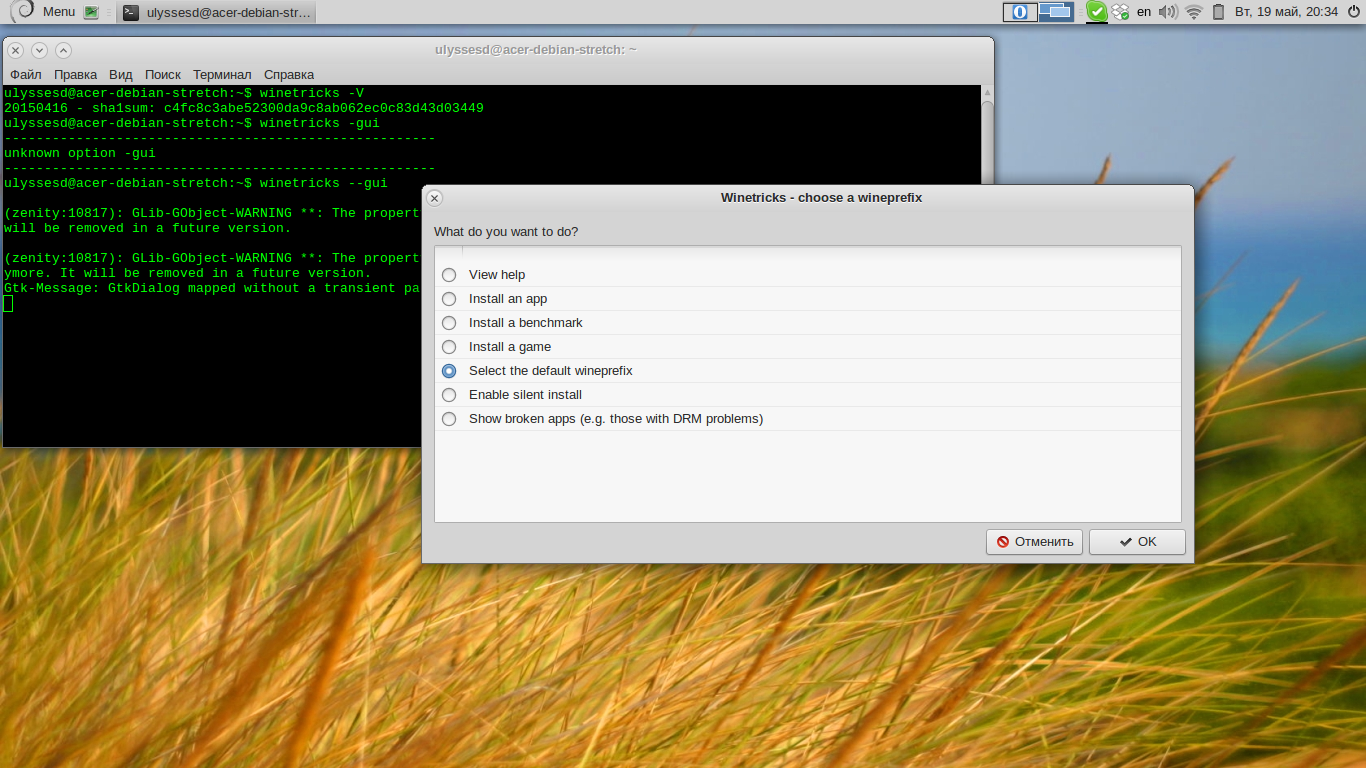Close the terminal window
This screenshot has height=768, width=1366.
coord(15,50)
